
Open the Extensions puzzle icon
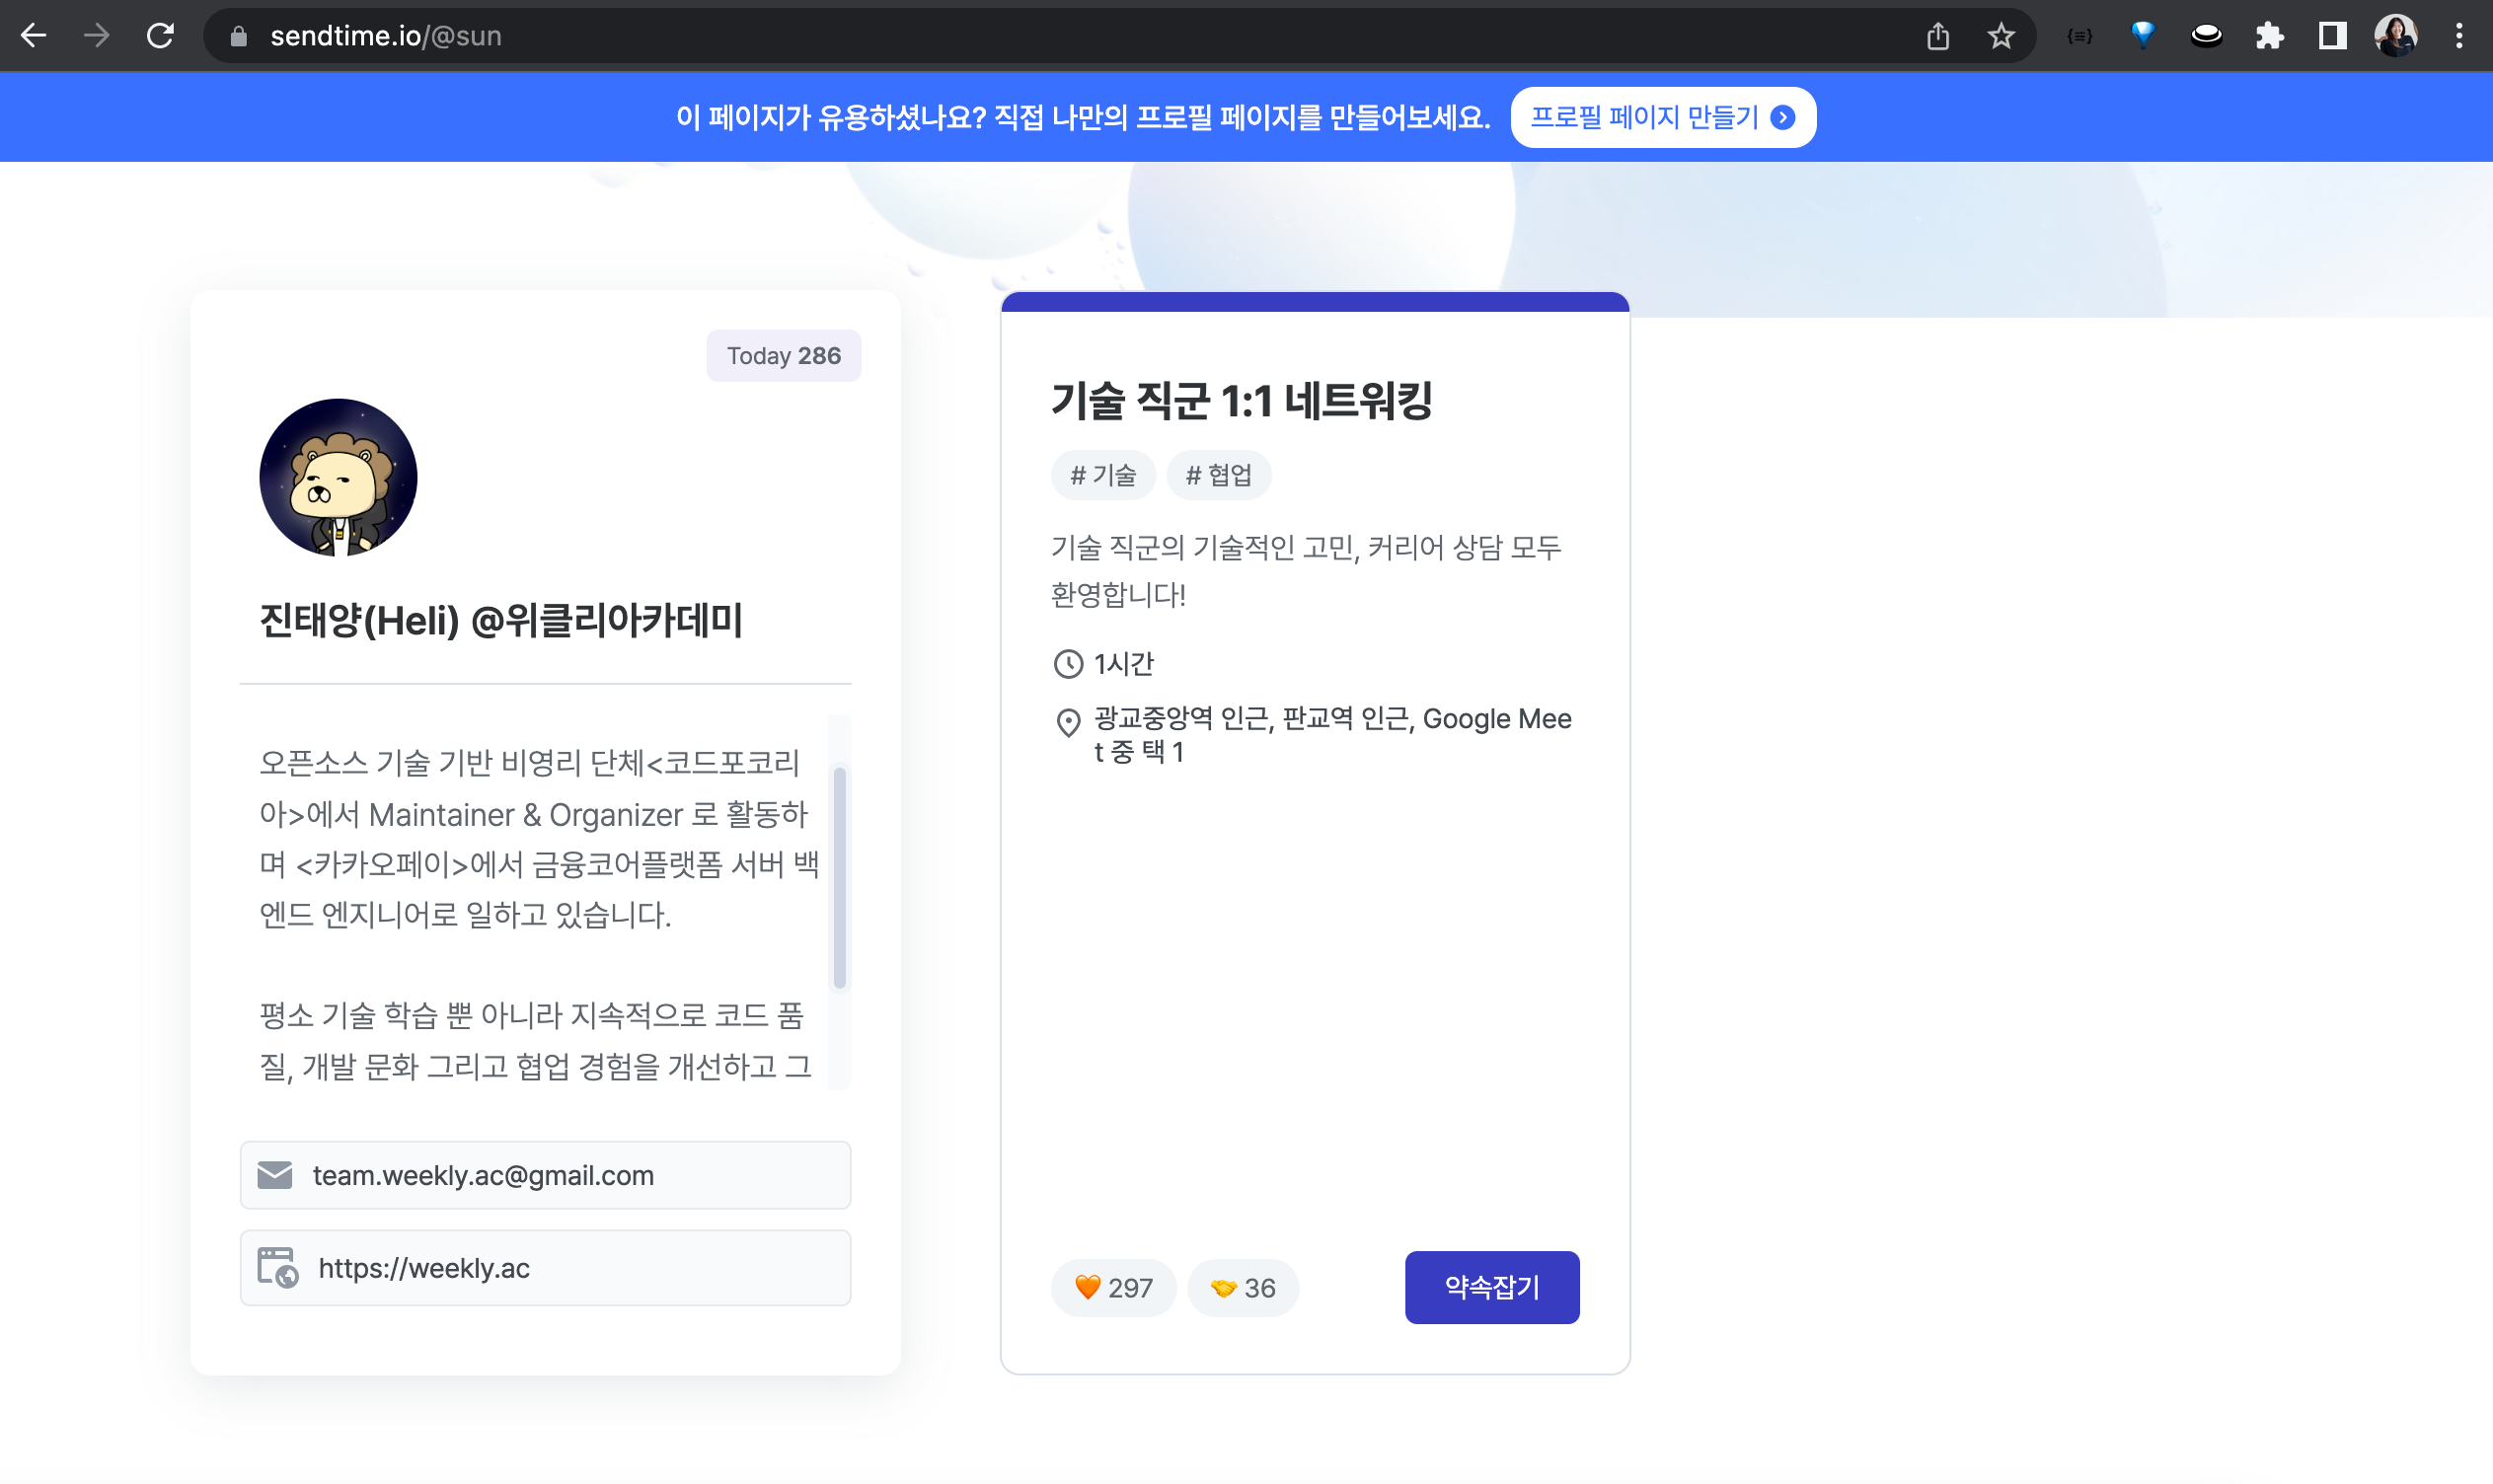pyautogui.click(x=2269, y=36)
